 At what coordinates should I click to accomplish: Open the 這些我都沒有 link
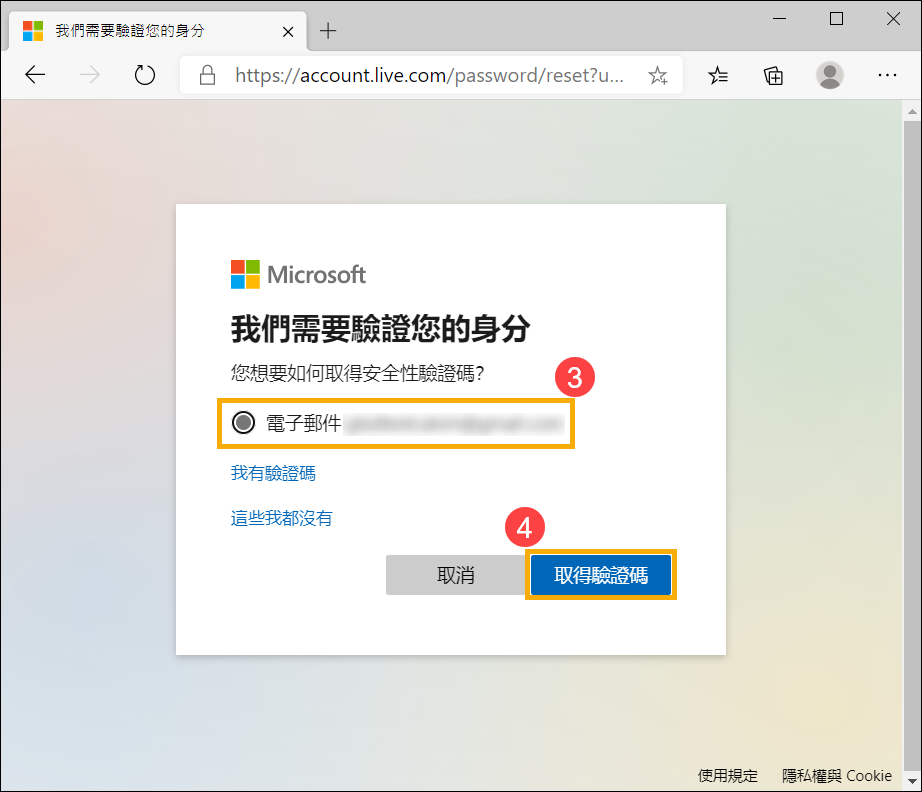tap(282, 518)
